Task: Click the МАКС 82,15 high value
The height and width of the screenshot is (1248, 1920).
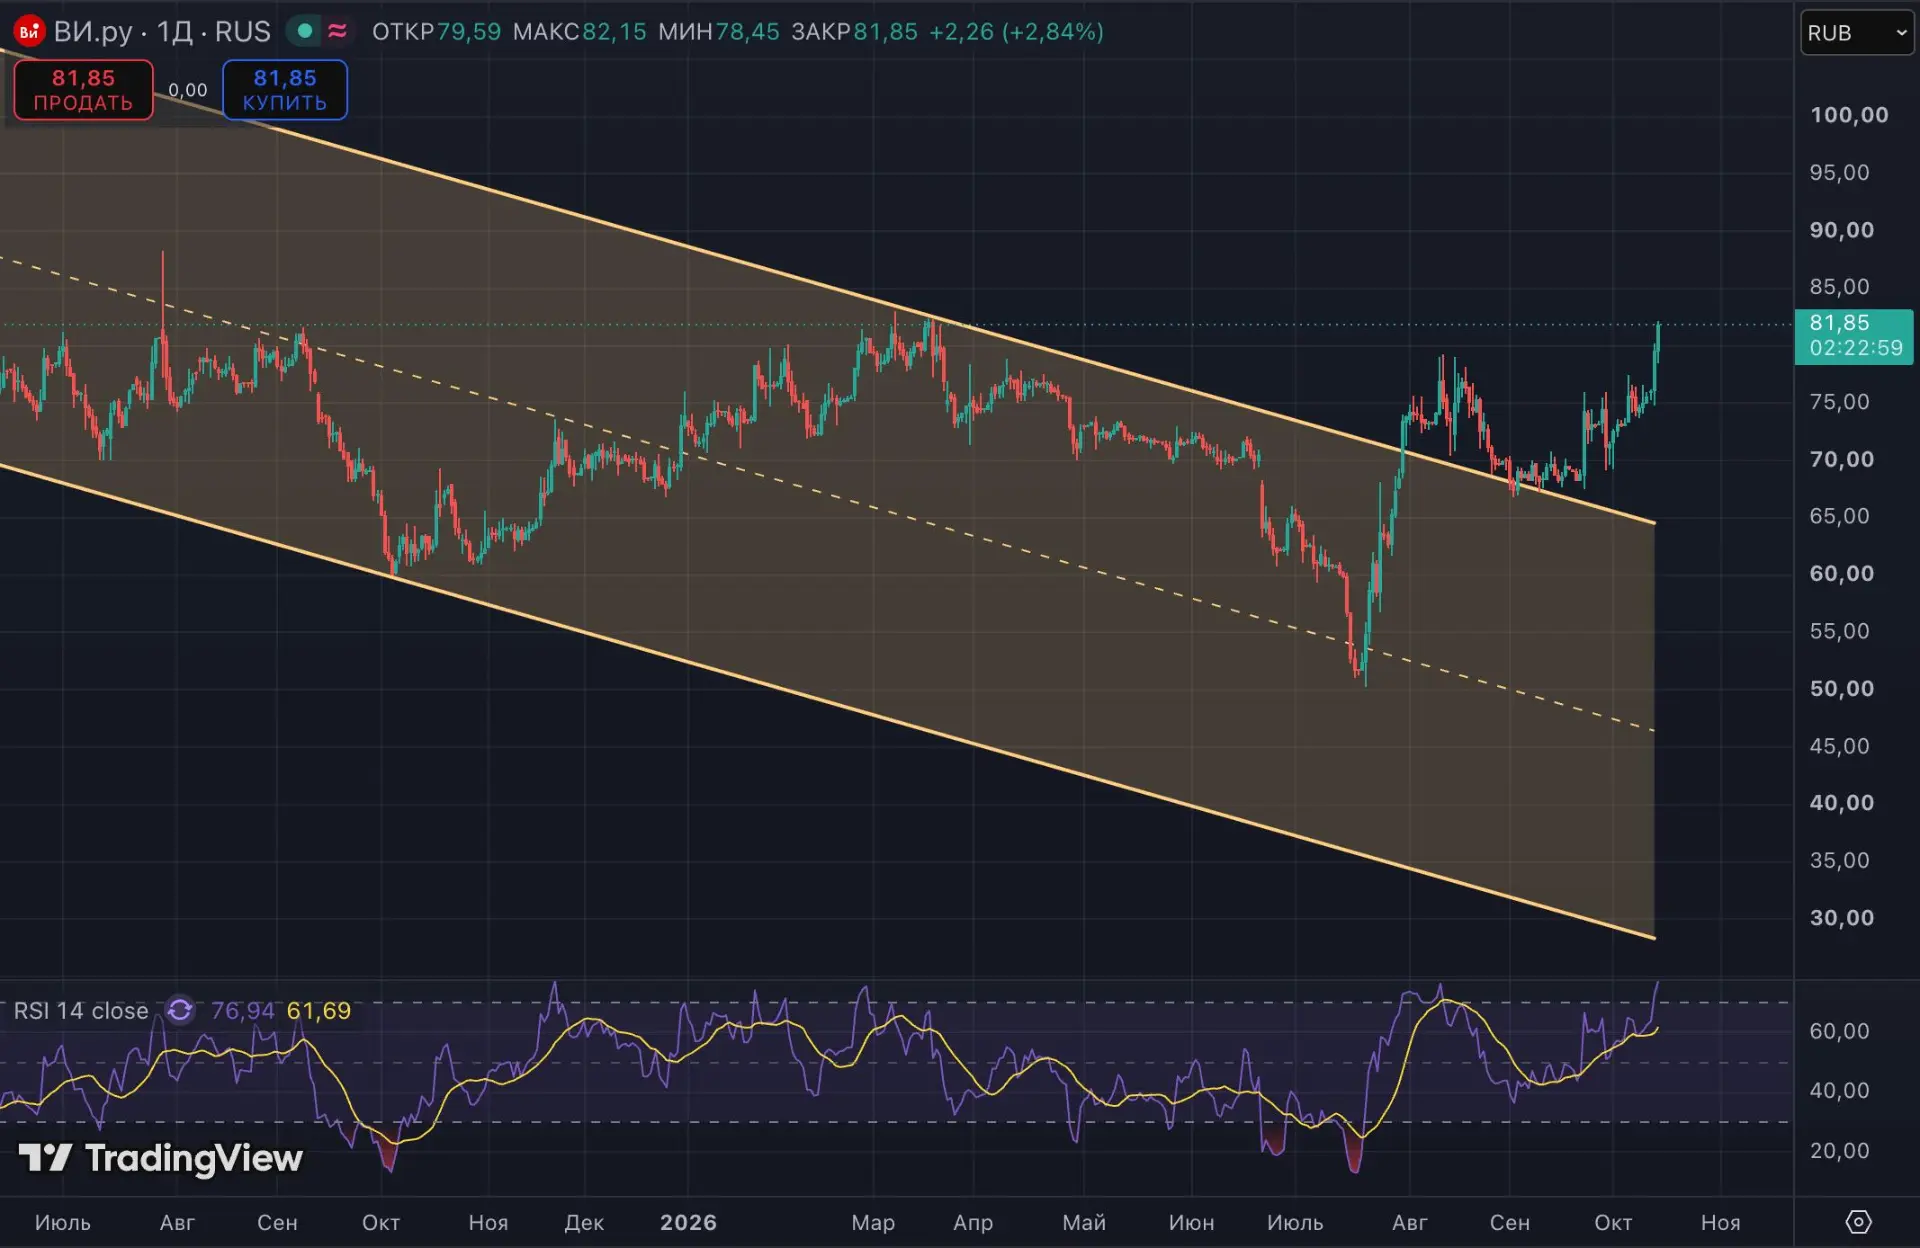Action: (580, 31)
